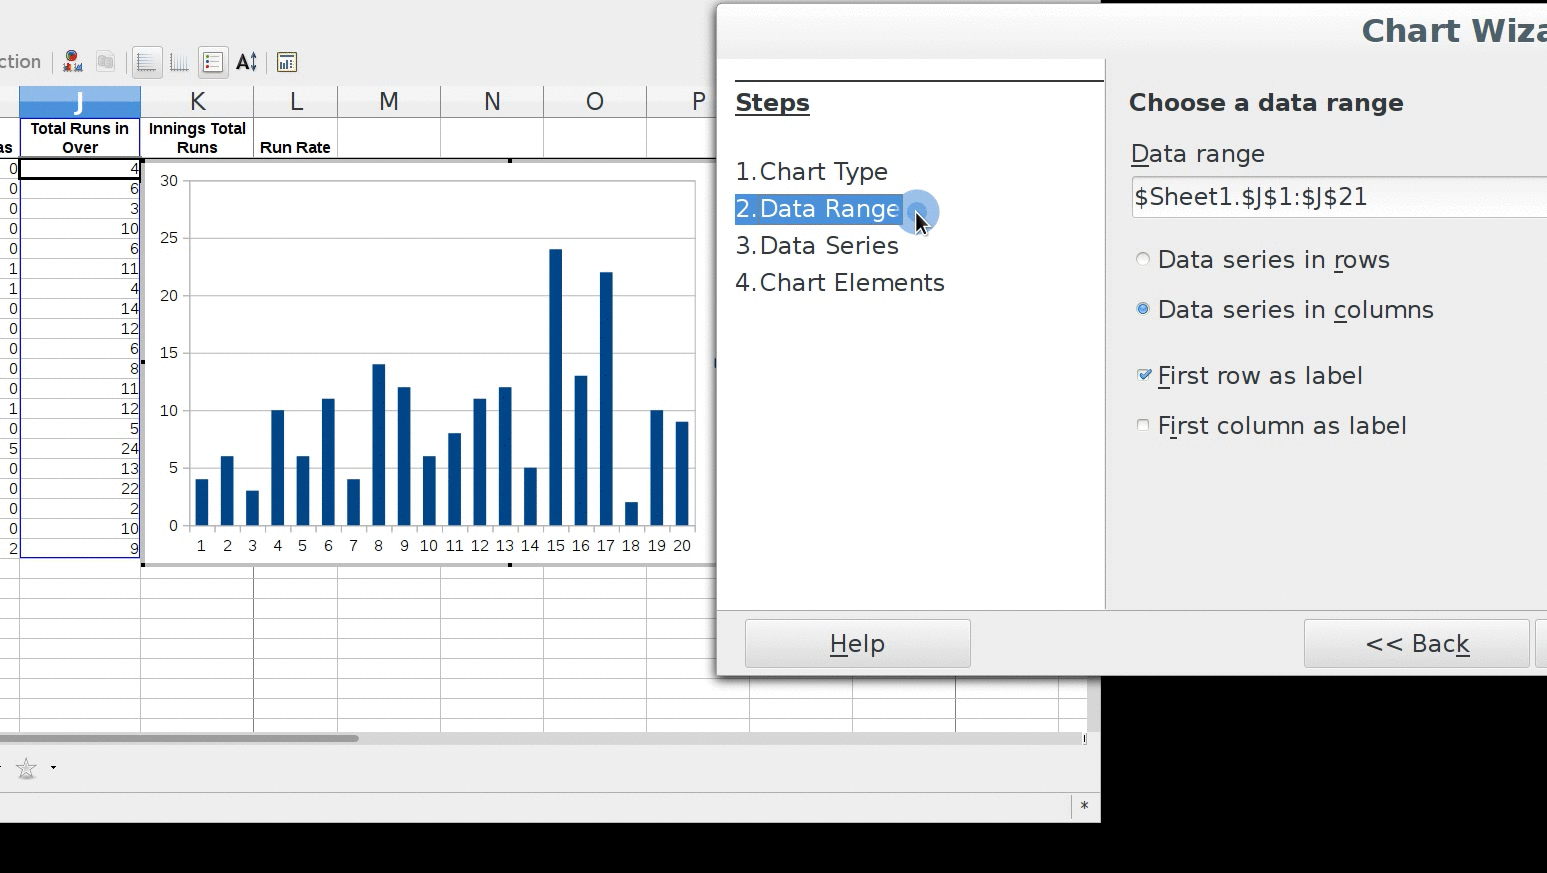Click the Back button
The height and width of the screenshot is (873, 1547).
click(x=1416, y=644)
